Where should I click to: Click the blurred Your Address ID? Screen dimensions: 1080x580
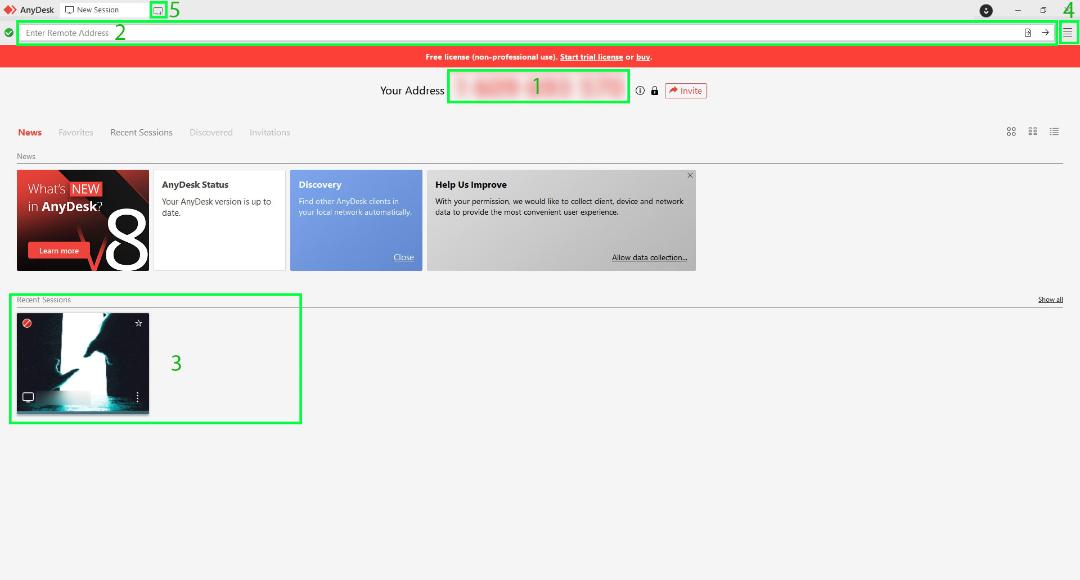(x=538, y=87)
